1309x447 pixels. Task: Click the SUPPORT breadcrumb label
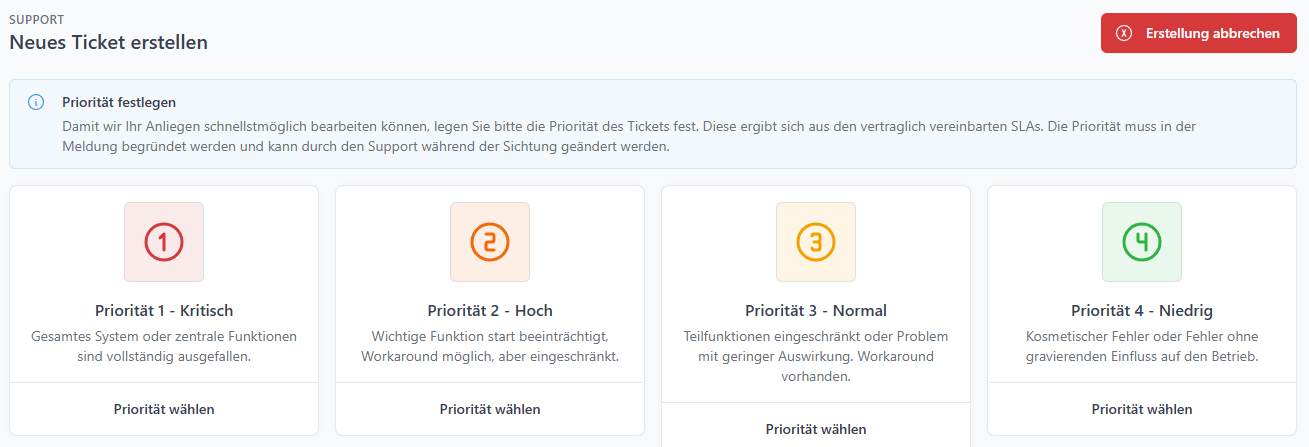[x=36, y=19]
